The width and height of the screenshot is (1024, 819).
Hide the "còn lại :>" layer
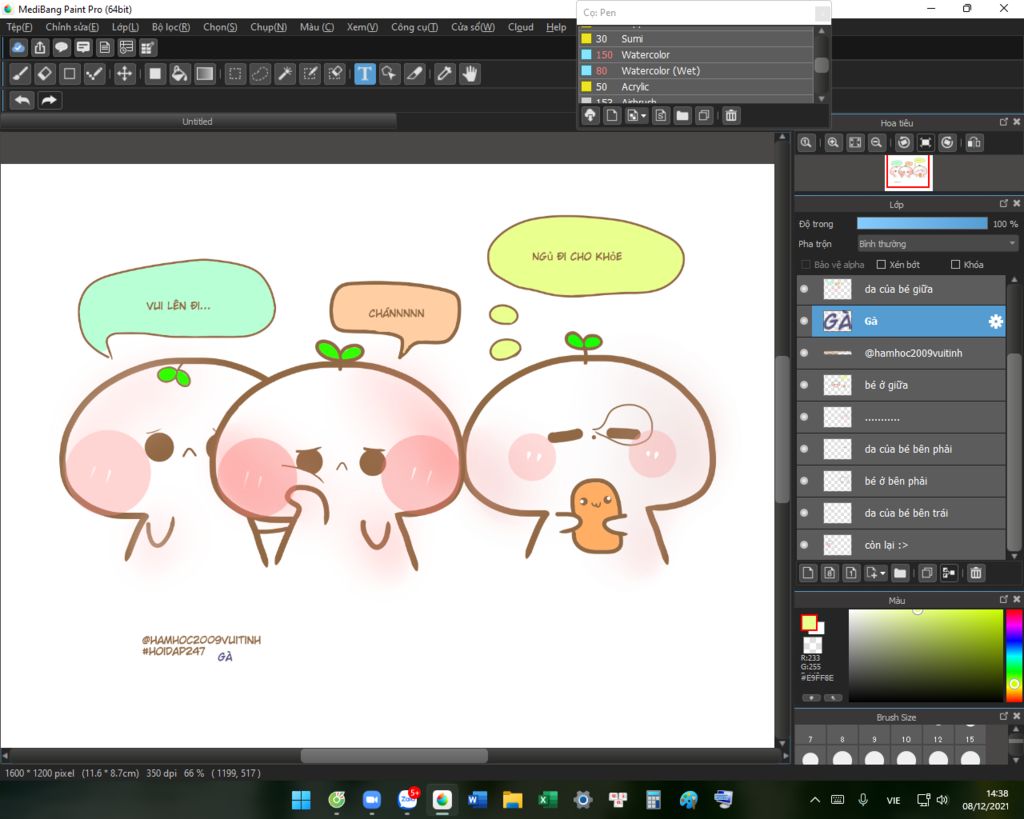click(x=804, y=545)
